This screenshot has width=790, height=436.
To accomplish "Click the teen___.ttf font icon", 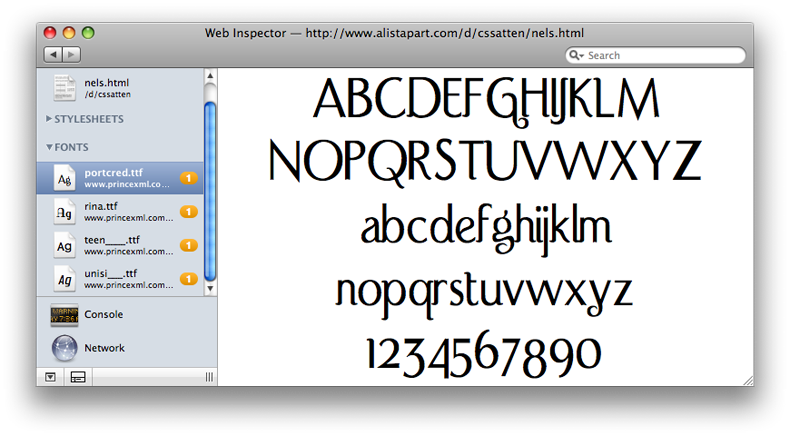I will click(x=65, y=245).
